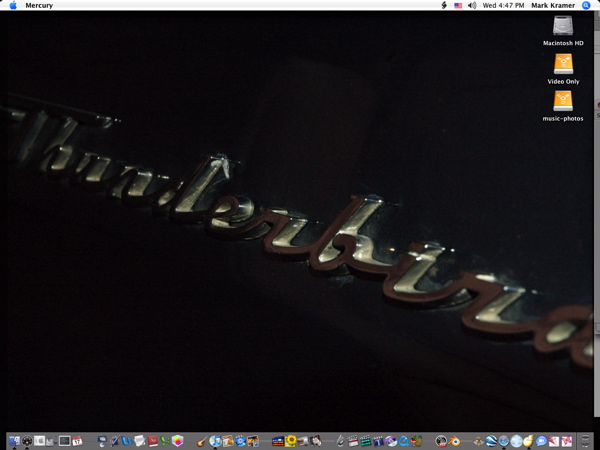Launch the sunflower photo app icon

tap(290, 441)
